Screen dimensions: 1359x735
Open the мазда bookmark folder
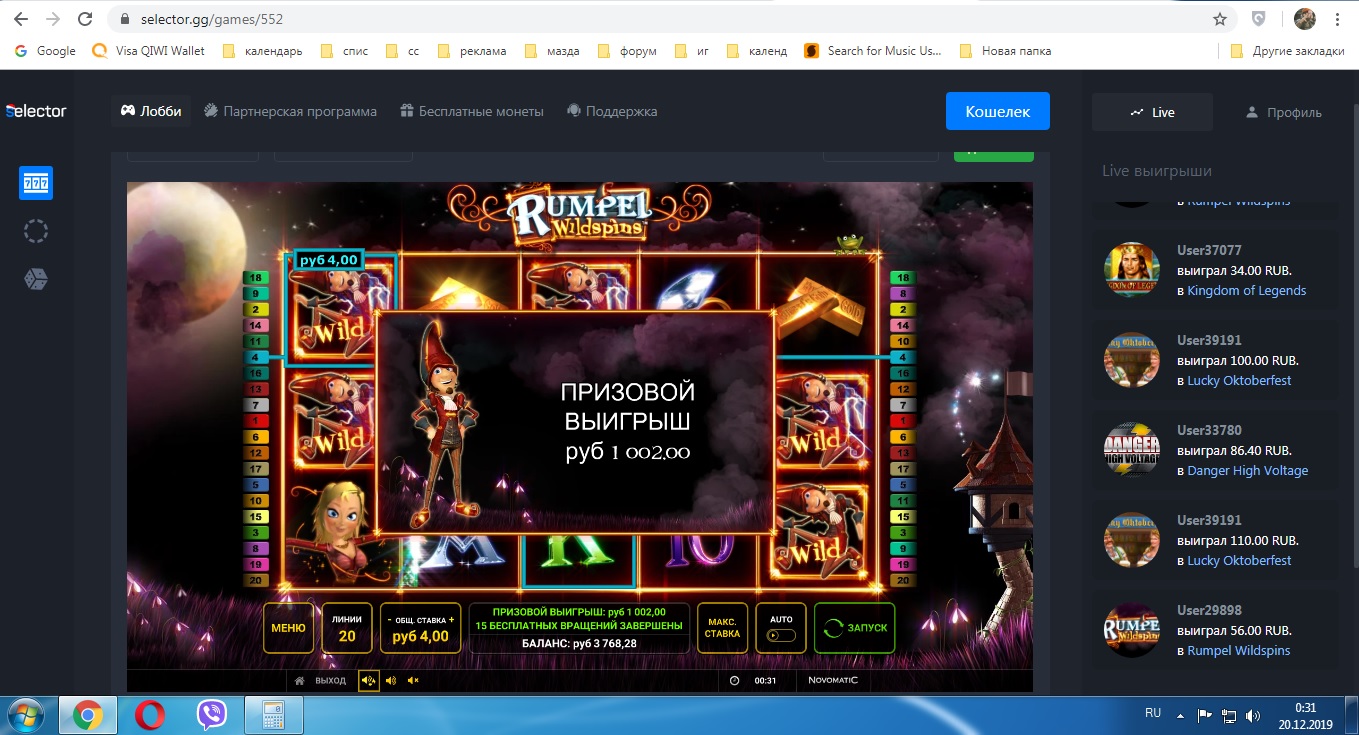[x=552, y=51]
